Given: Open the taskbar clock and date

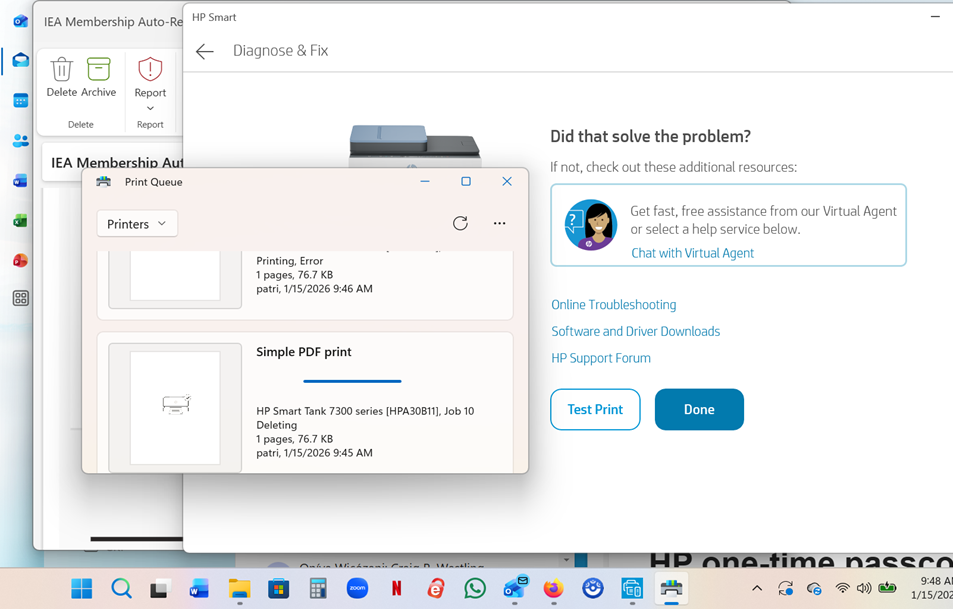Looking at the screenshot, I should click(x=932, y=588).
